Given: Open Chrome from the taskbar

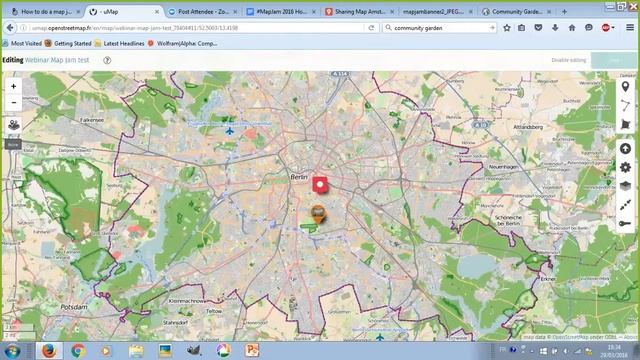Looking at the screenshot, I should (x=78, y=351).
